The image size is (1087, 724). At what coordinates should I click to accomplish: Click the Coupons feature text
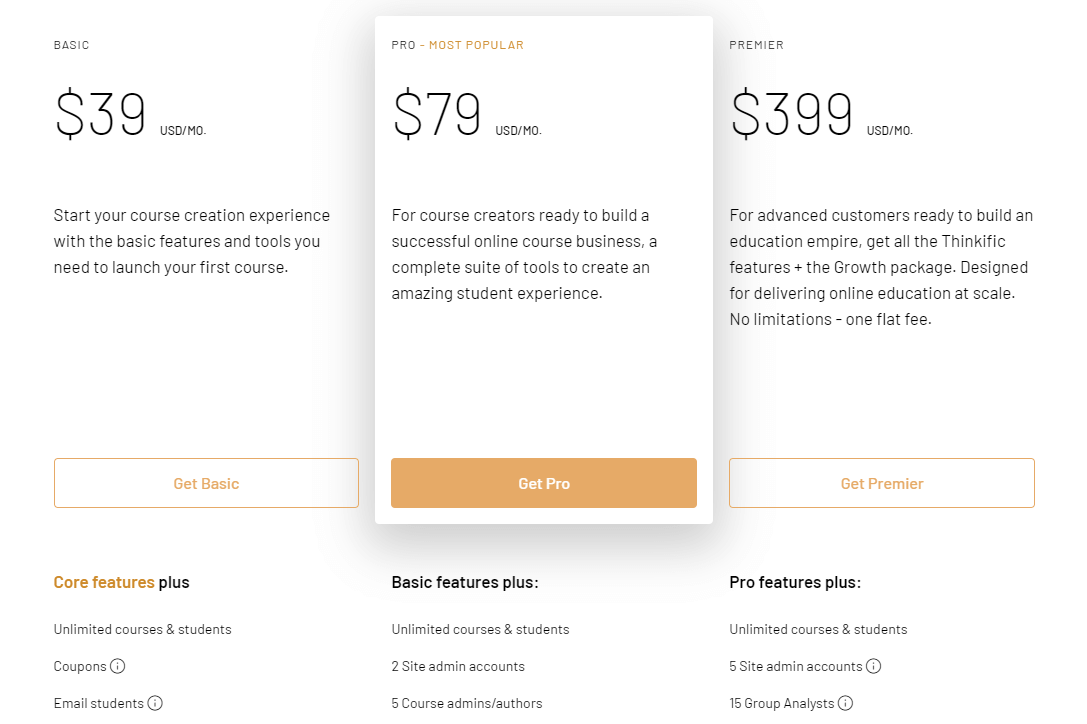click(80, 666)
